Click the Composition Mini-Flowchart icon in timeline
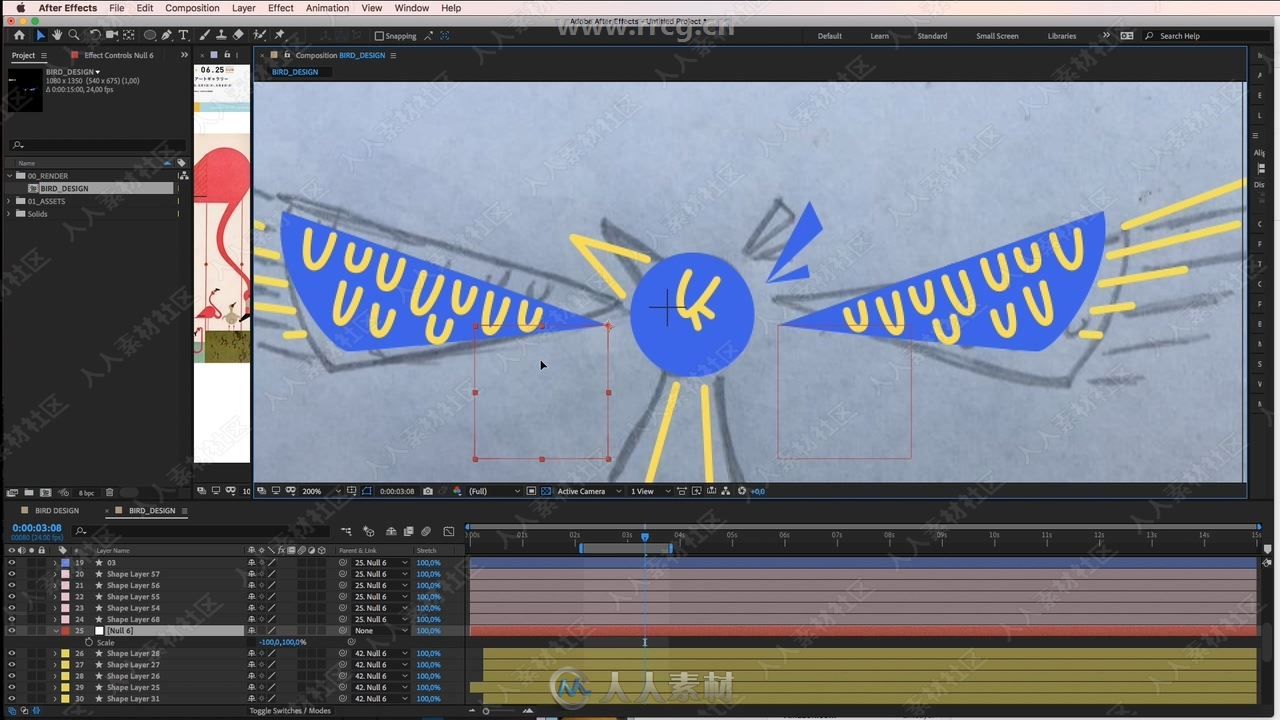1280x720 pixels. pyautogui.click(x=346, y=531)
